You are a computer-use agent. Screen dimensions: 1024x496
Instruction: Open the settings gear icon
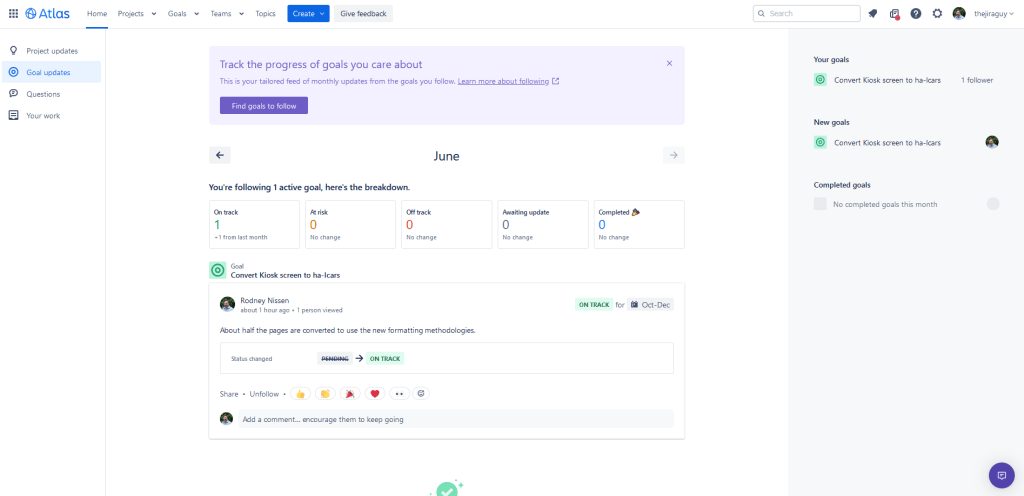tap(937, 14)
